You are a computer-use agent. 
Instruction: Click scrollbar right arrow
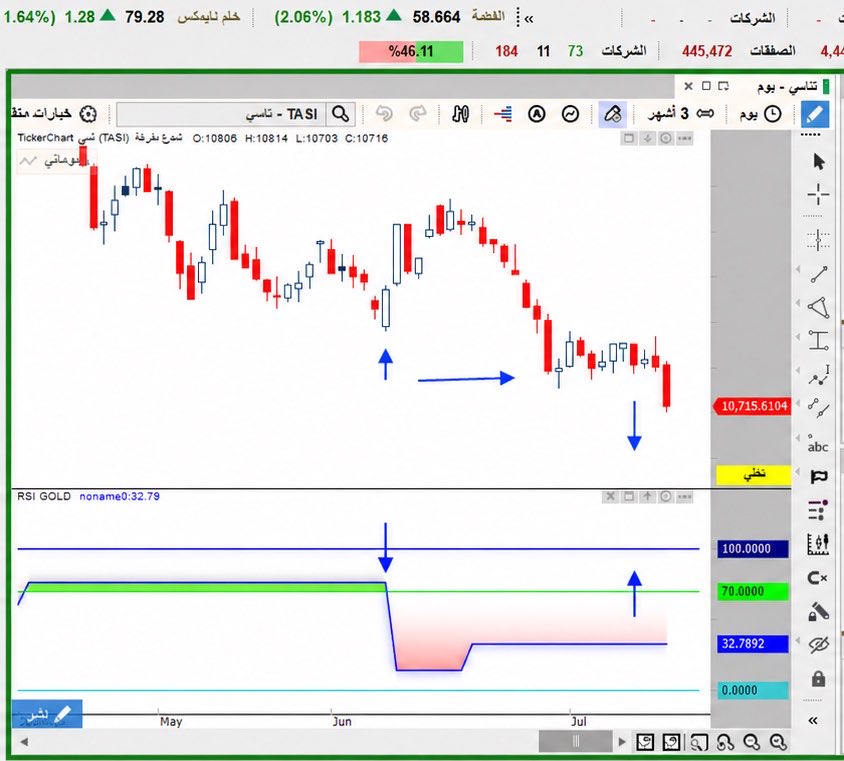click(622, 742)
